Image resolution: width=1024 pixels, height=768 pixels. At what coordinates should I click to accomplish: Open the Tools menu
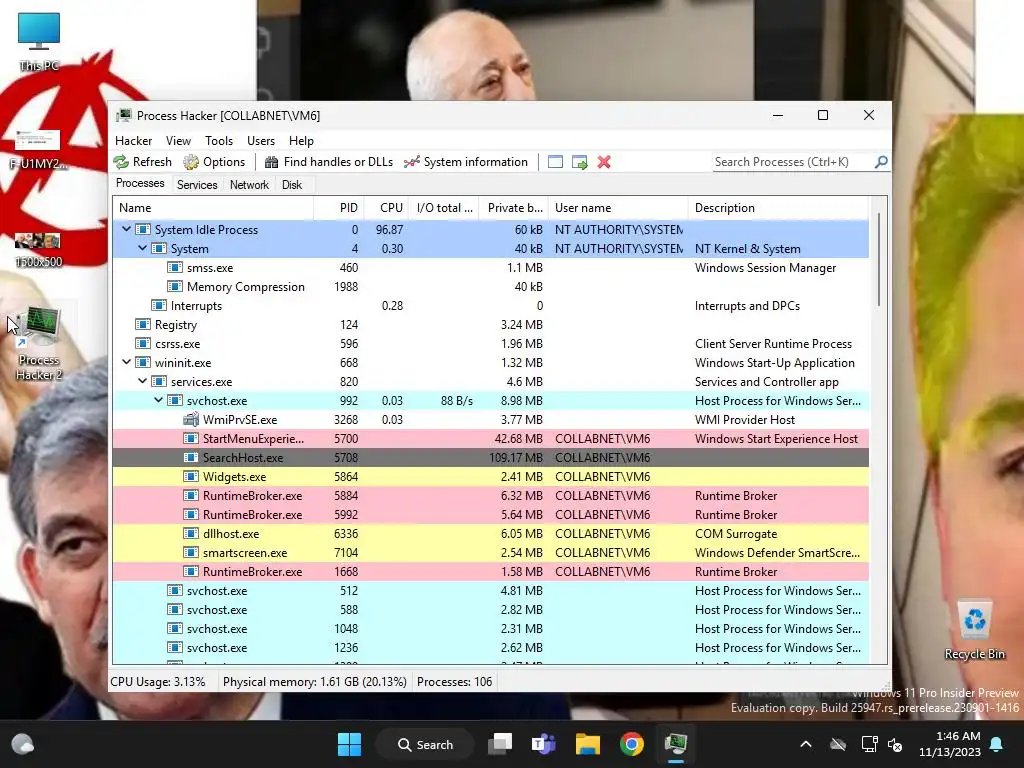click(x=219, y=140)
